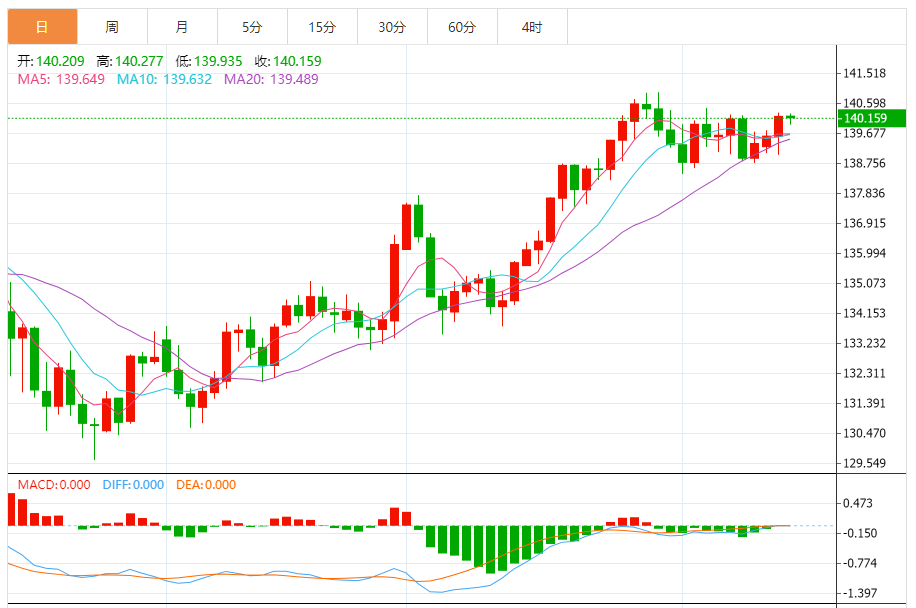Click the MACD:0.000 indicator label
916x608 pixels.
coord(54,485)
